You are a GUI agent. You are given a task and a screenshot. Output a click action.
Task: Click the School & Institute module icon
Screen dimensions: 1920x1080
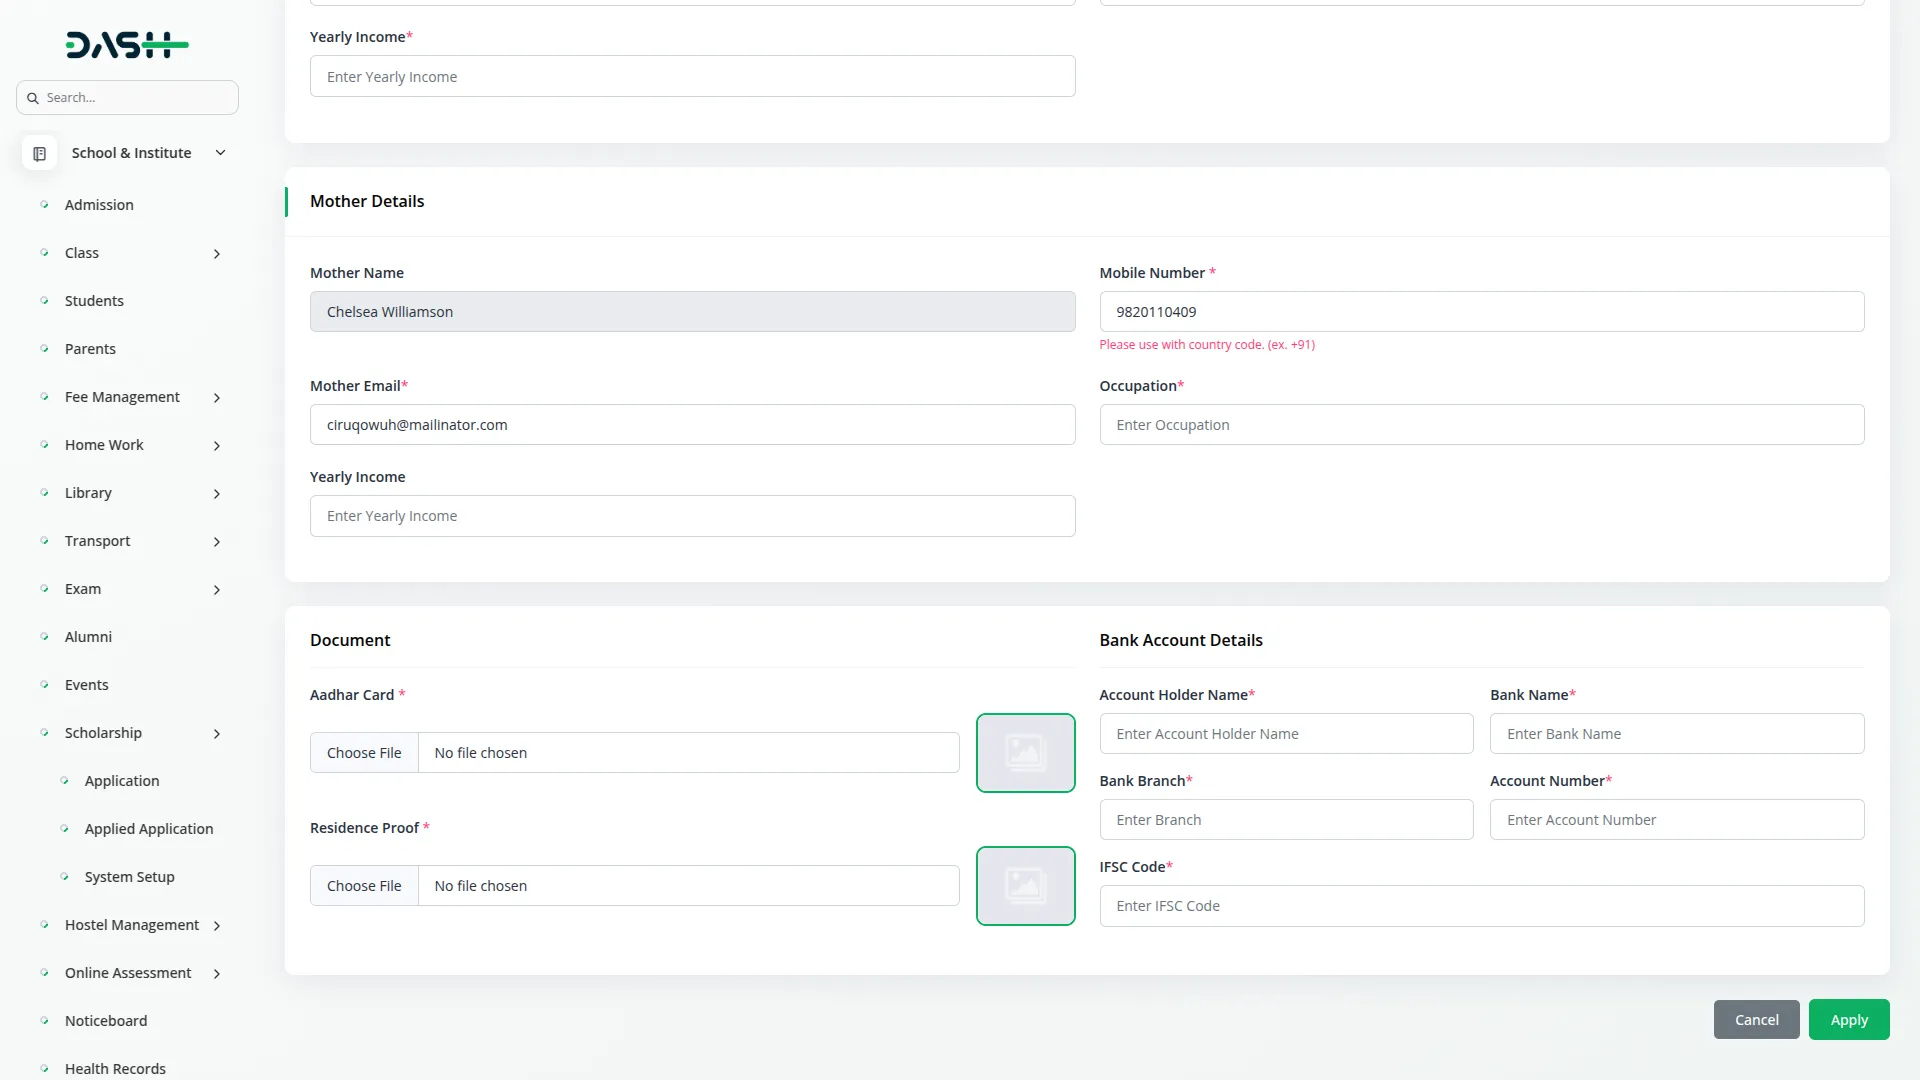39,153
